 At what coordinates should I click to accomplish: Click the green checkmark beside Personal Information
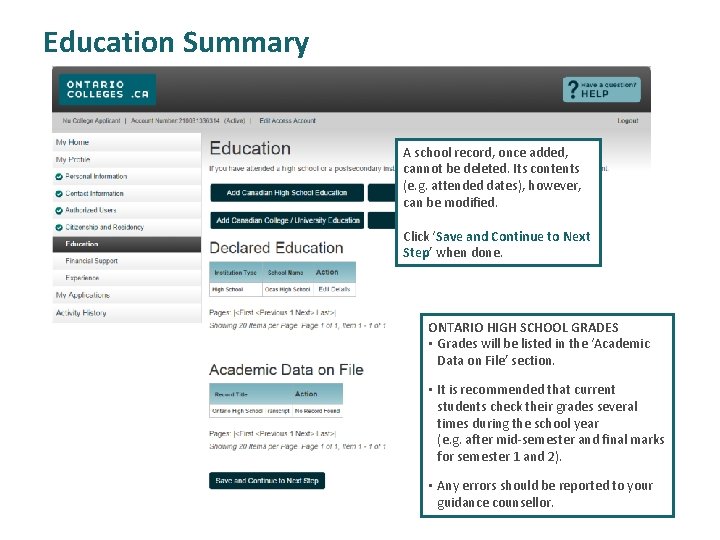tap(59, 177)
